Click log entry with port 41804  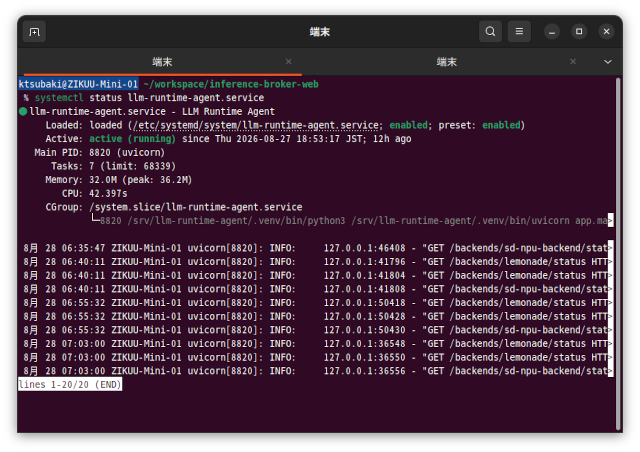click(x=317, y=276)
